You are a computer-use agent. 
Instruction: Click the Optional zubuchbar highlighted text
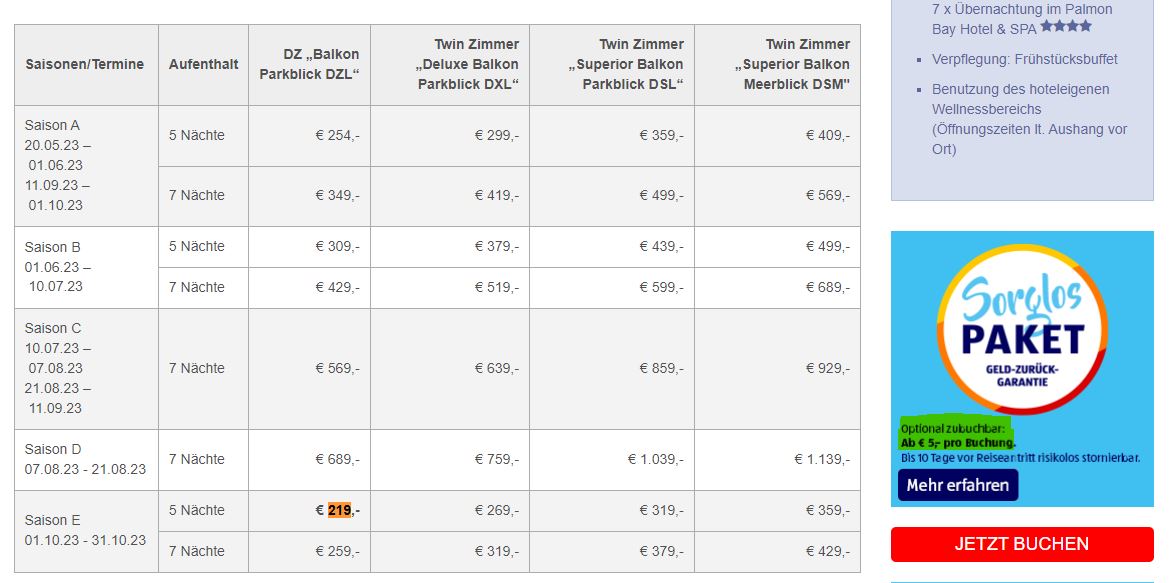coord(956,428)
